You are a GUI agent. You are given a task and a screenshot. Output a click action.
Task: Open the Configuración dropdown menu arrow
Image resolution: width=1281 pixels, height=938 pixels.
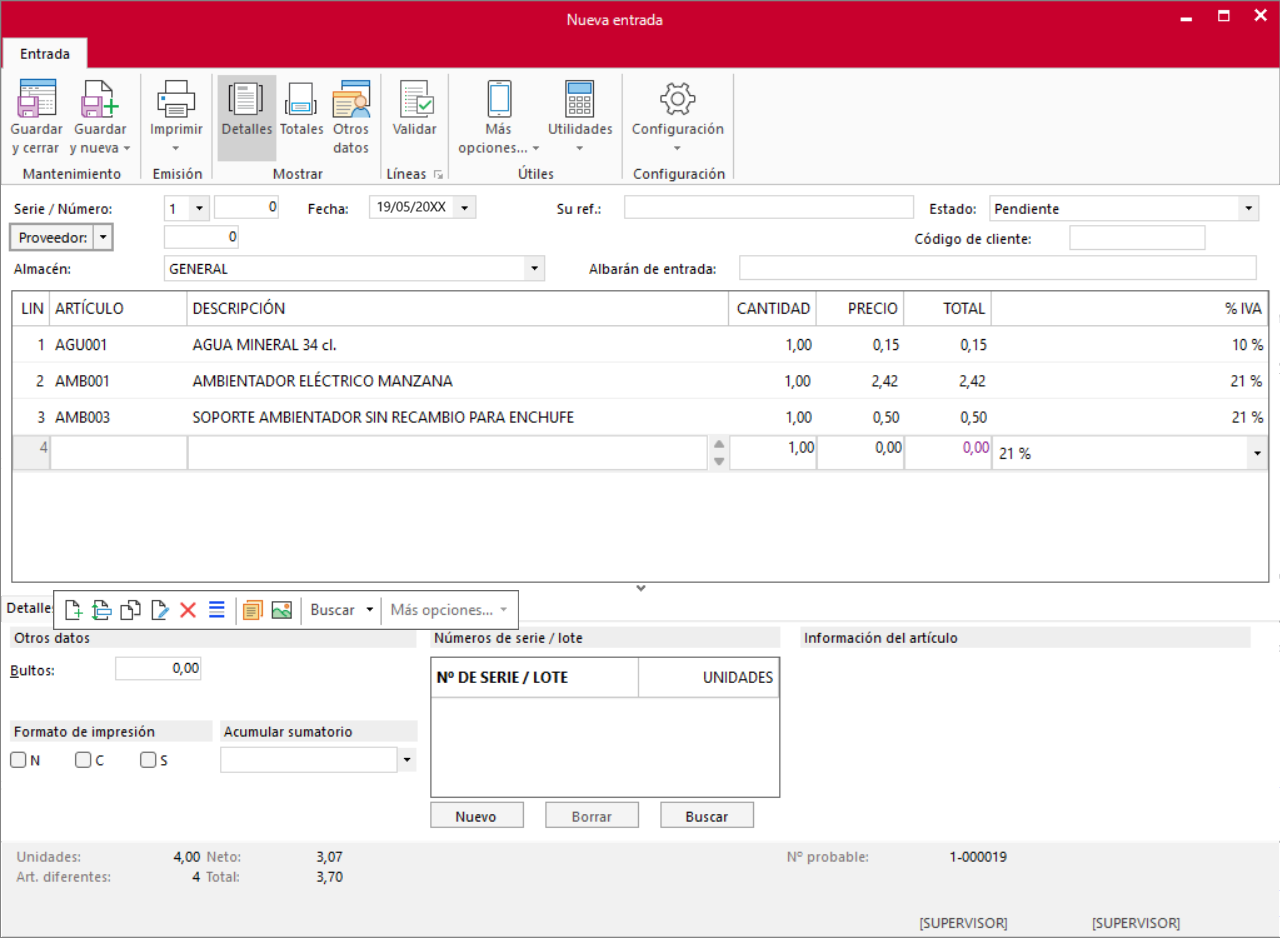pos(677,148)
